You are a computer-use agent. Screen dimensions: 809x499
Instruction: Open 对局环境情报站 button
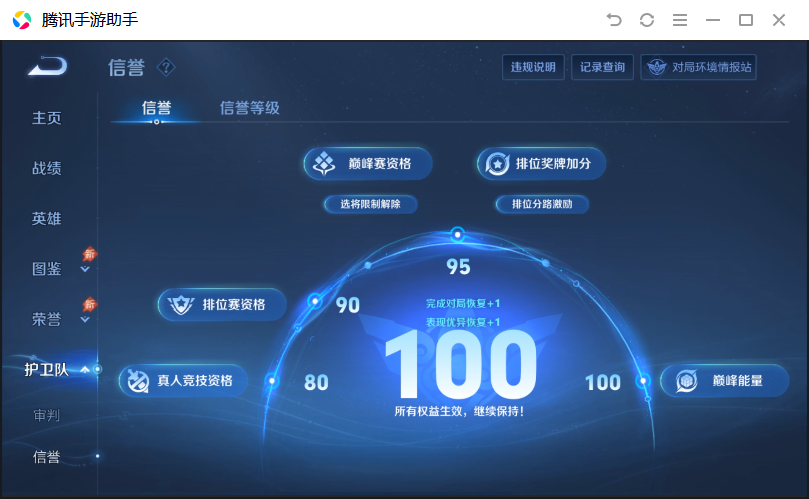pyautogui.click(x=698, y=67)
